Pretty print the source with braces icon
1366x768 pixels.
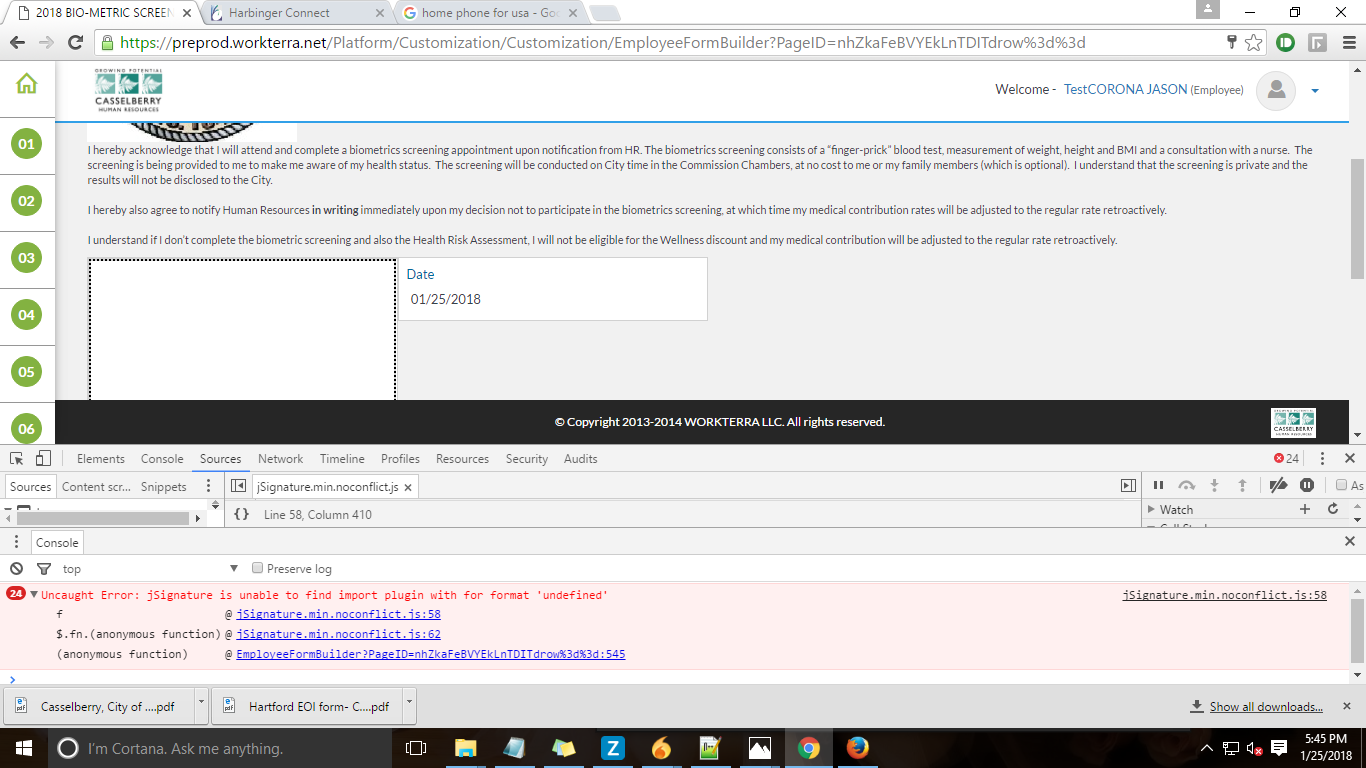[241, 514]
